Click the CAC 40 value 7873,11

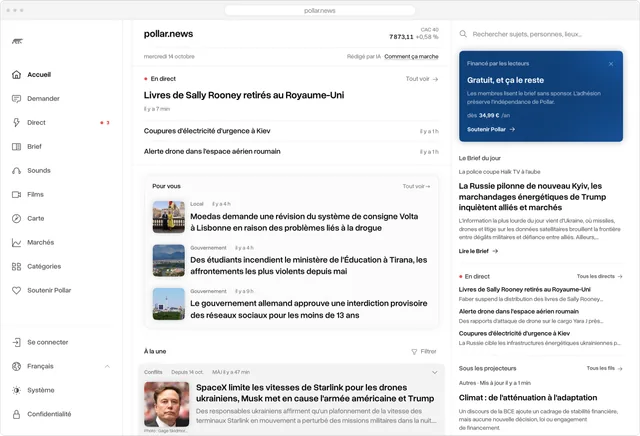coord(401,37)
